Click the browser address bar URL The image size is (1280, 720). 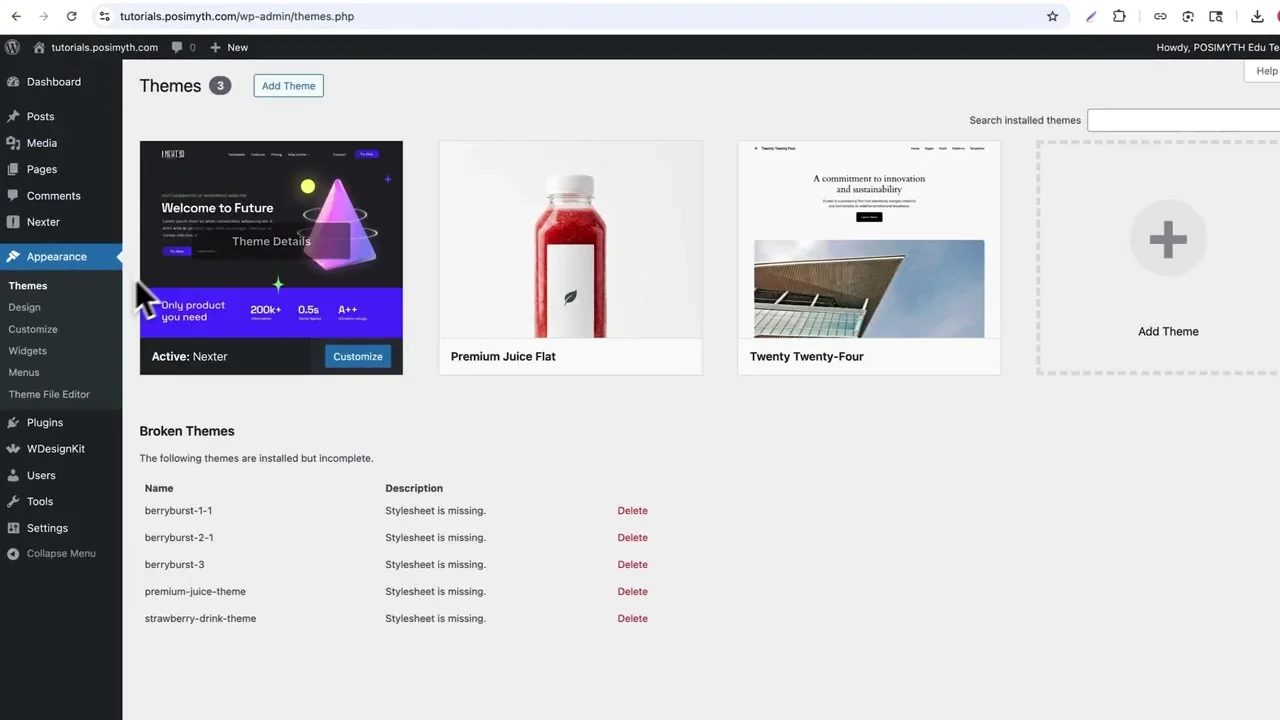tap(237, 16)
